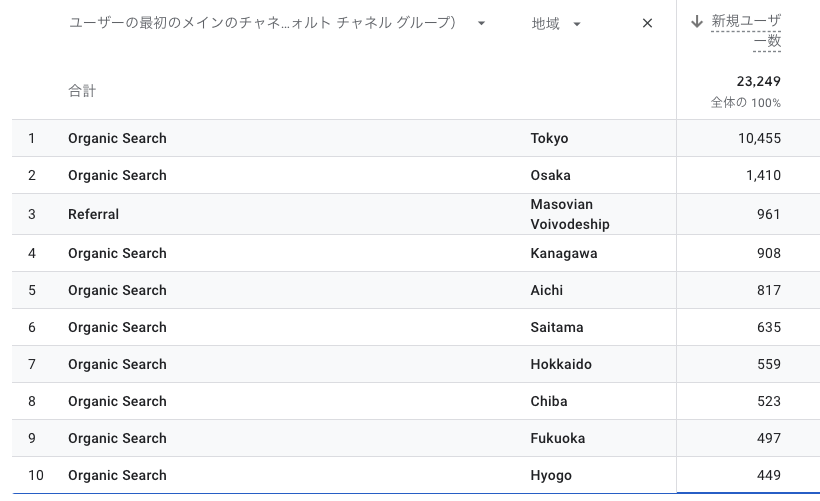Open the 地域 dimension dropdown arrow
The image size is (820, 501).
tap(577, 24)
